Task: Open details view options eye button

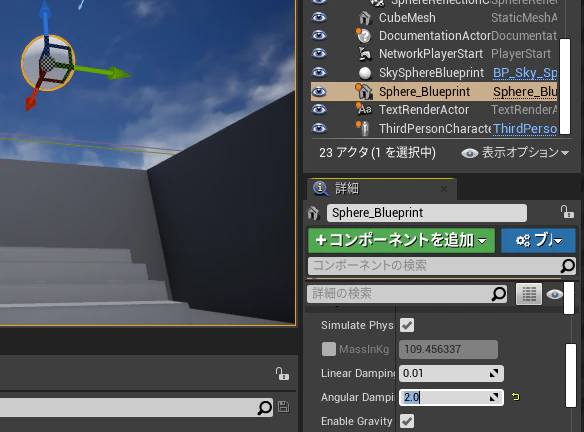Action: tap(555, 294)
